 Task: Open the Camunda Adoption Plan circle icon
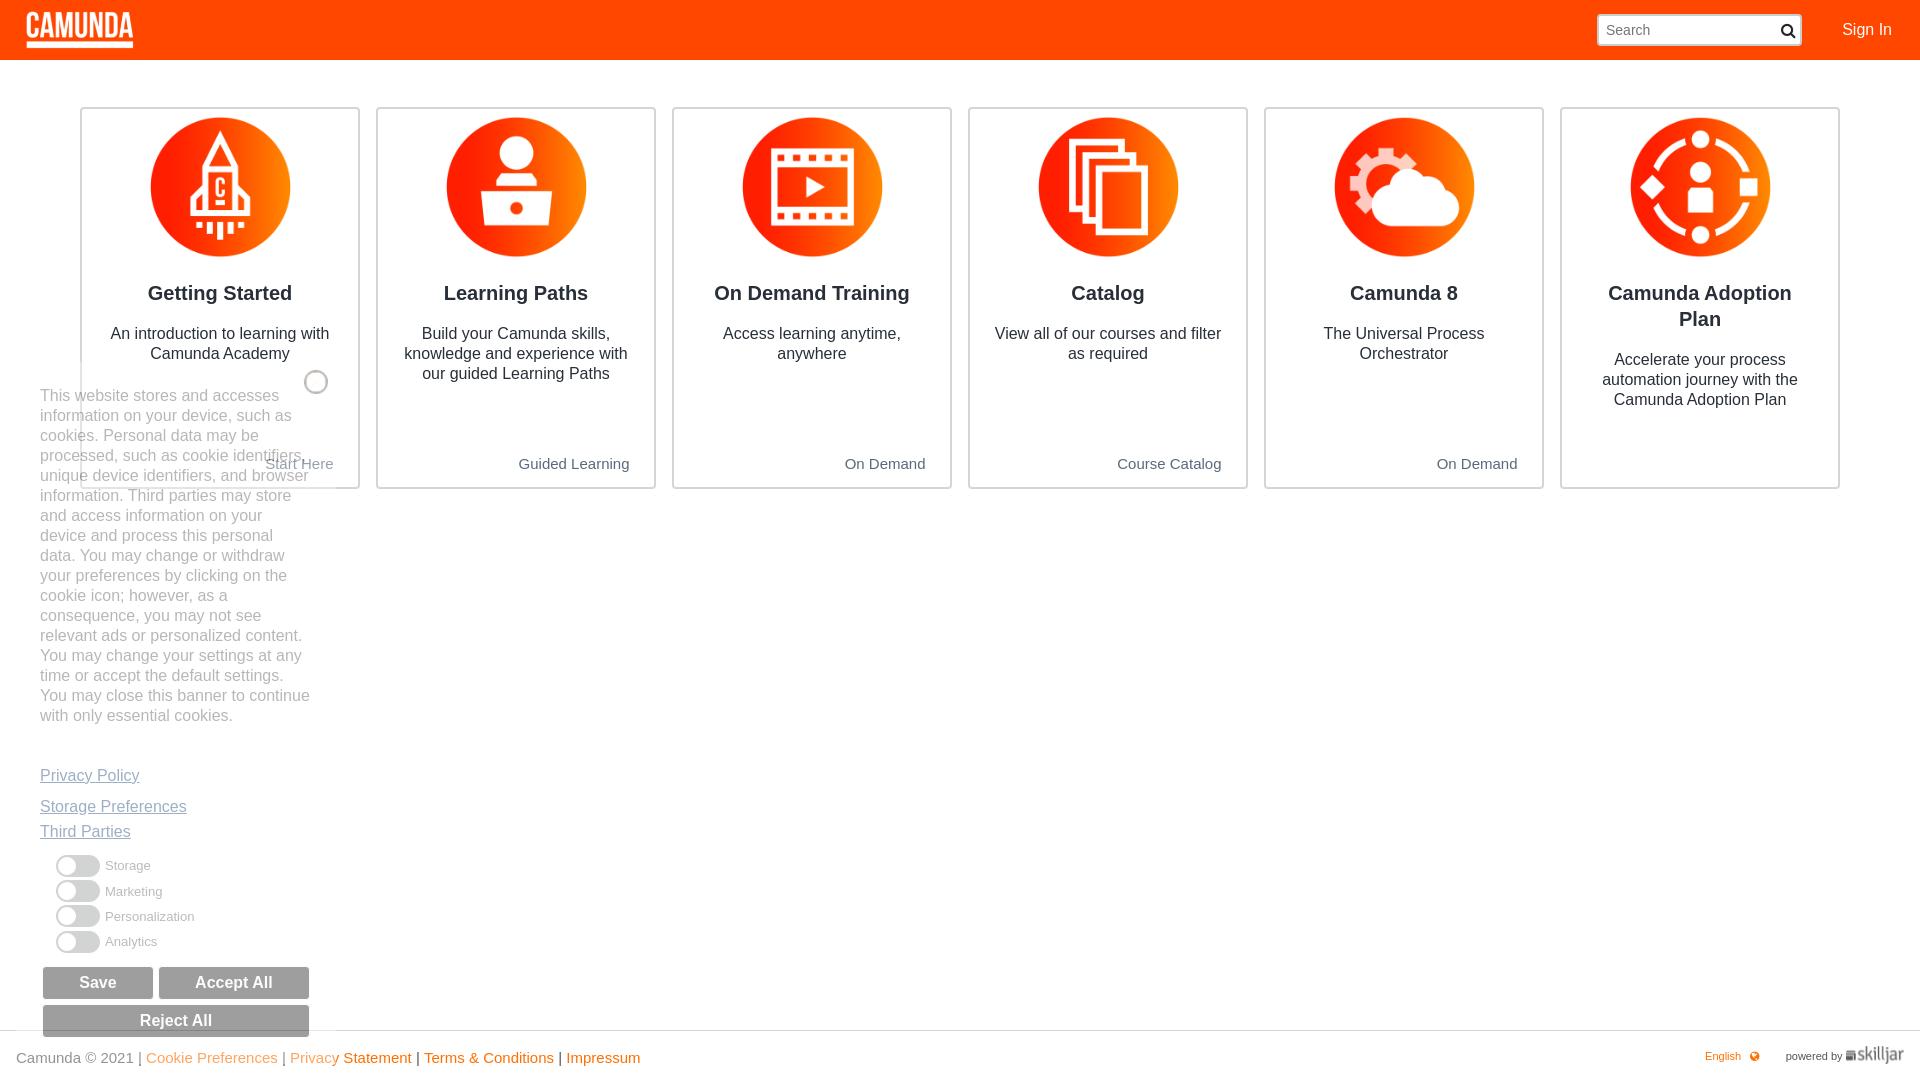coord(1700,187)
